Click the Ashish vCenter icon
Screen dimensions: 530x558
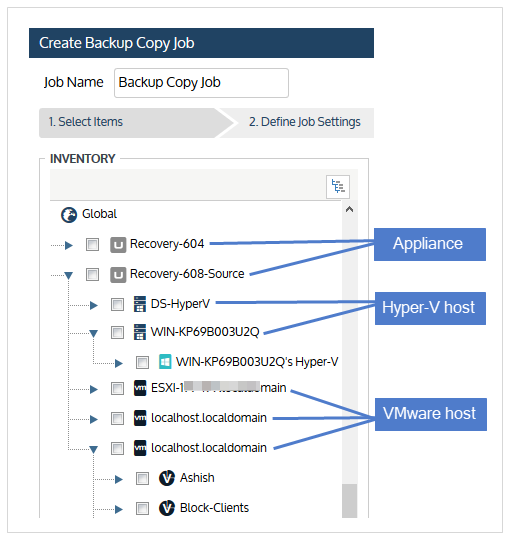pyautogui.click(x=167, y=478)
